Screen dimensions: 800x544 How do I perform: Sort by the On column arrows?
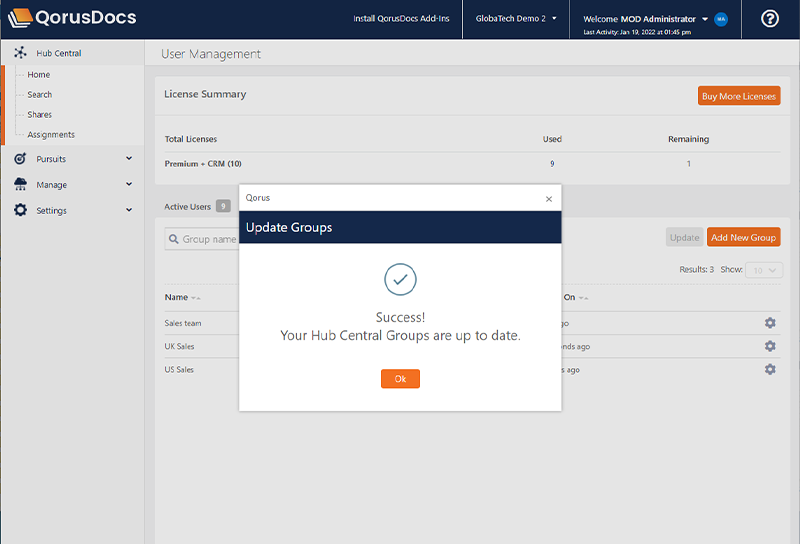(583, 298)
